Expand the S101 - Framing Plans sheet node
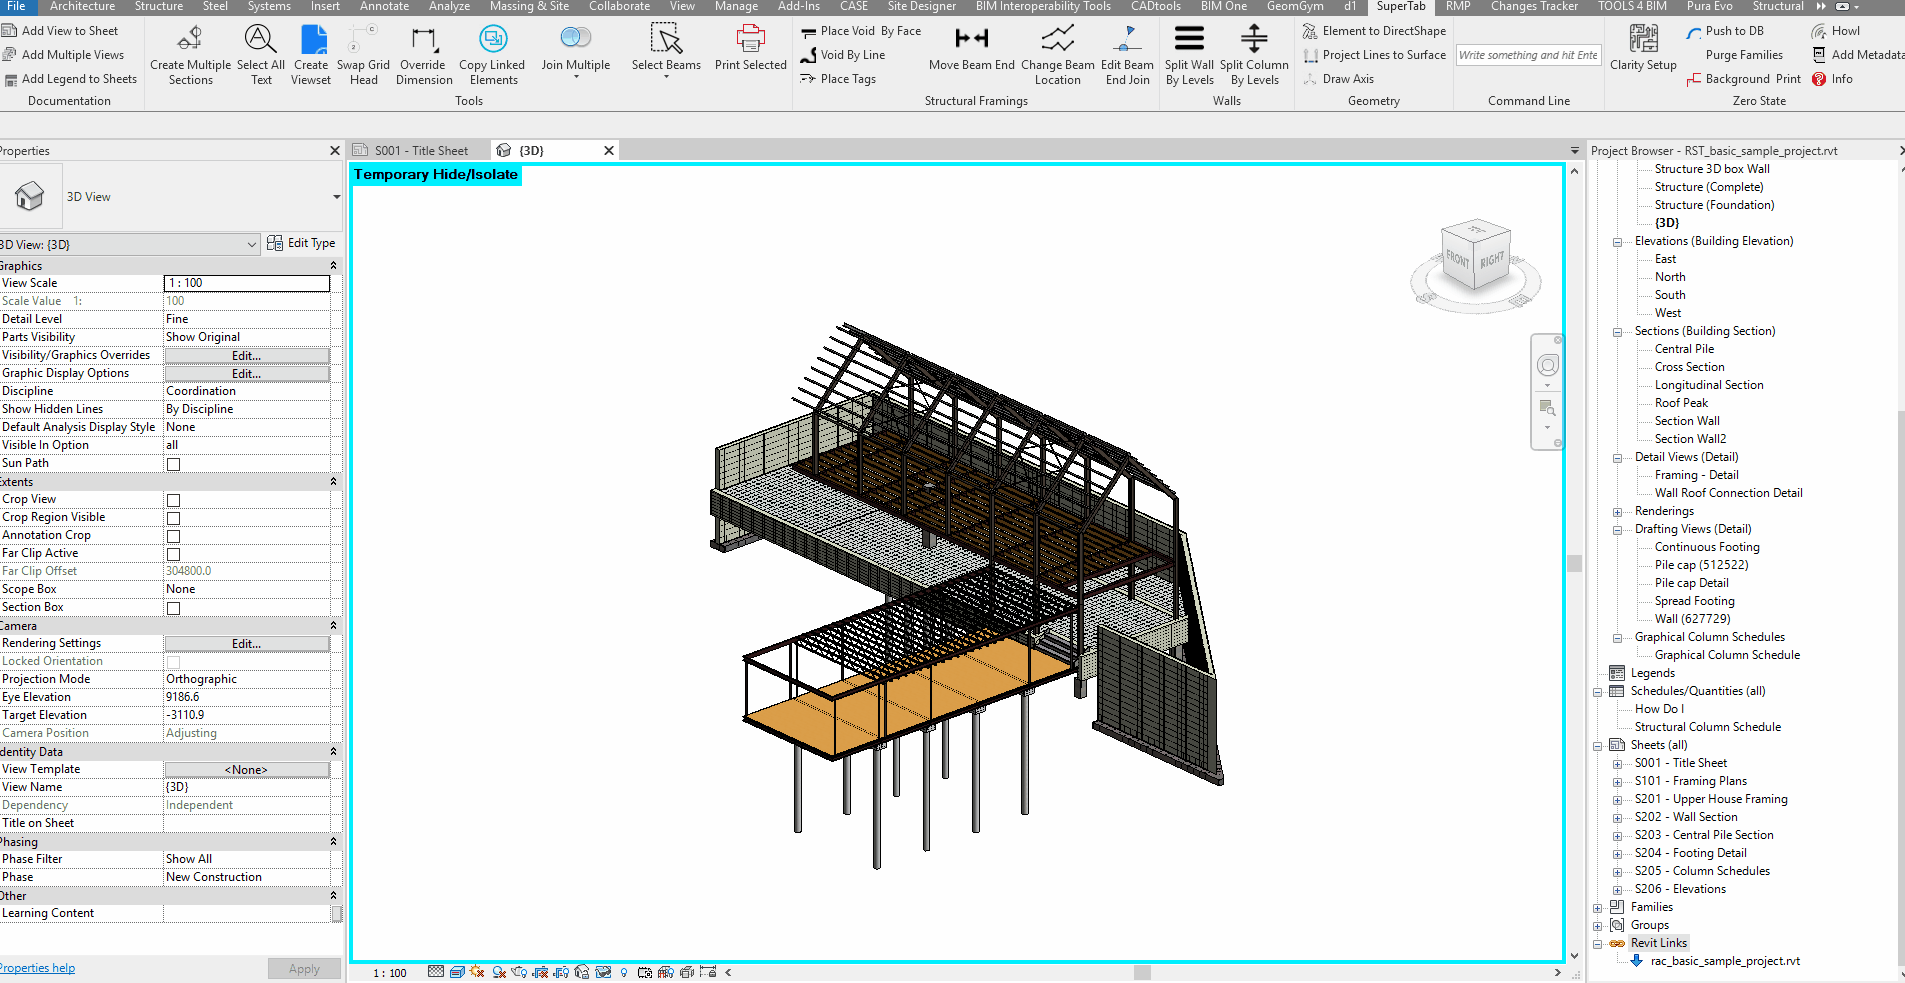Screen dimensions: 1905x983 [x=1617, y=782]
